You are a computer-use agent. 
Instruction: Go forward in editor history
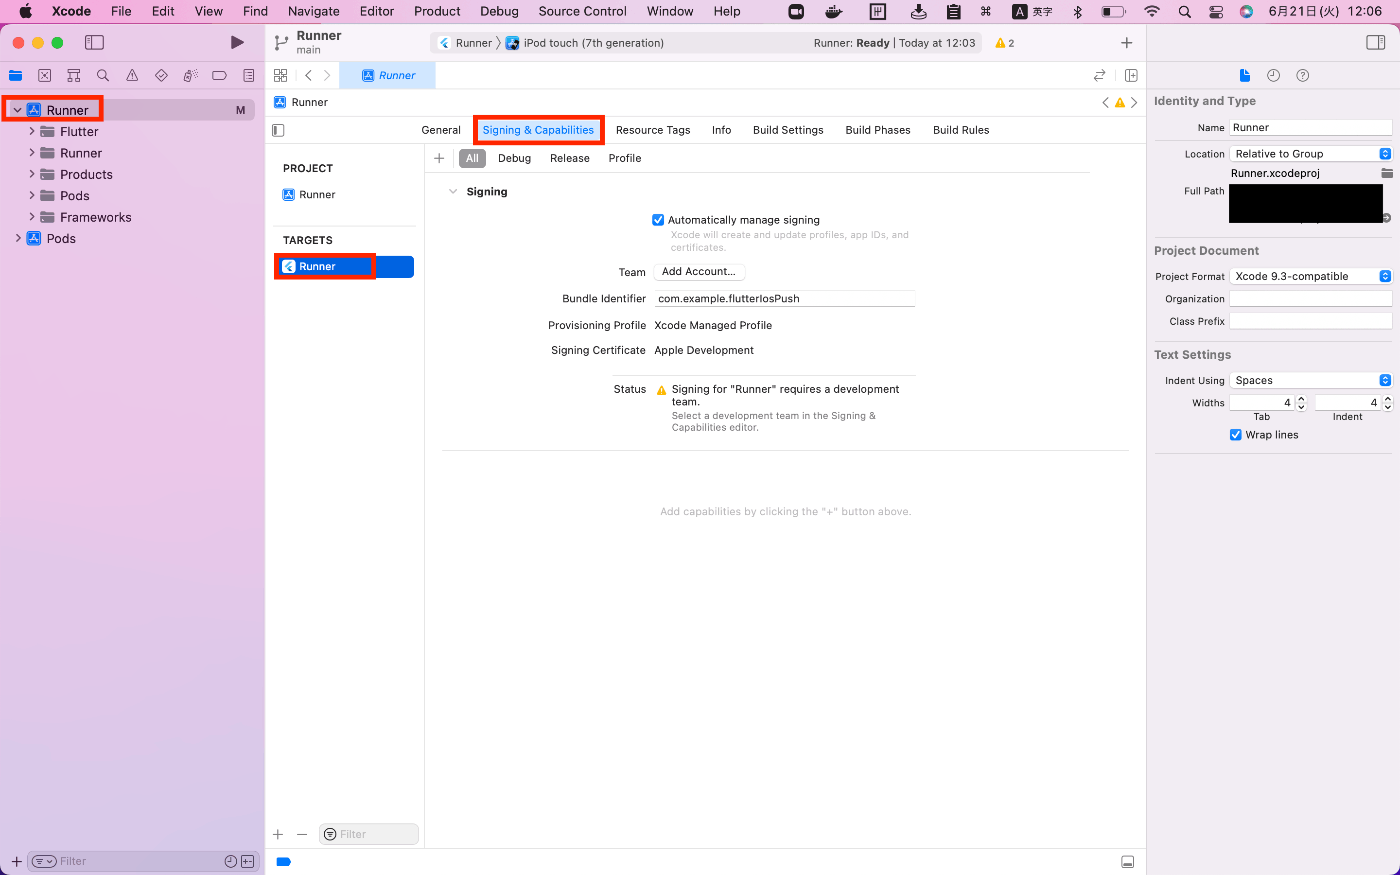[327, 75]
